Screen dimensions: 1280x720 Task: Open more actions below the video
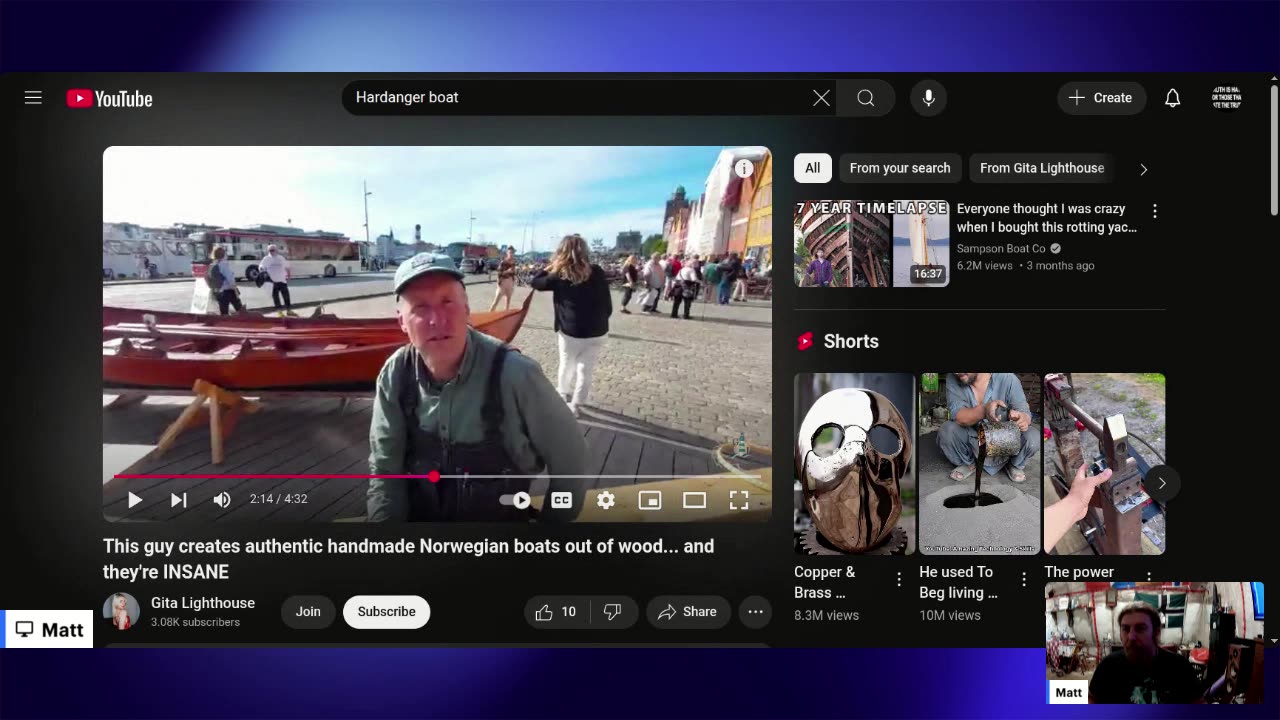pos(756,612)
